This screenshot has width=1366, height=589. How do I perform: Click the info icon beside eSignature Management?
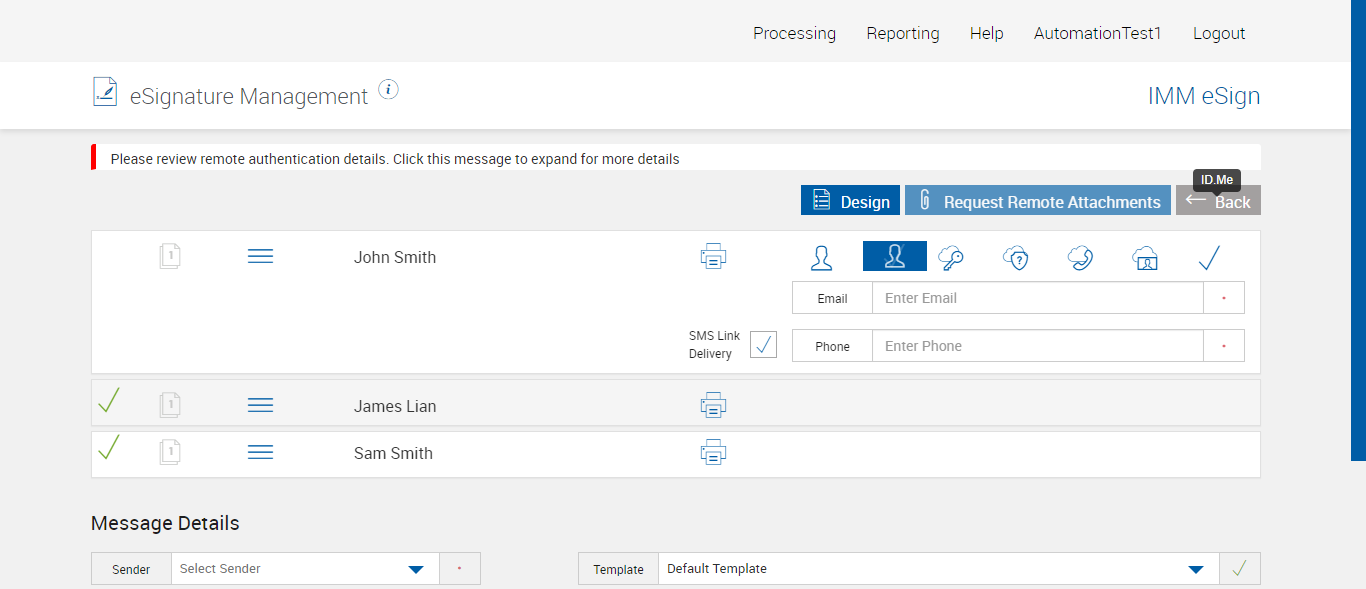coord(389,90)
